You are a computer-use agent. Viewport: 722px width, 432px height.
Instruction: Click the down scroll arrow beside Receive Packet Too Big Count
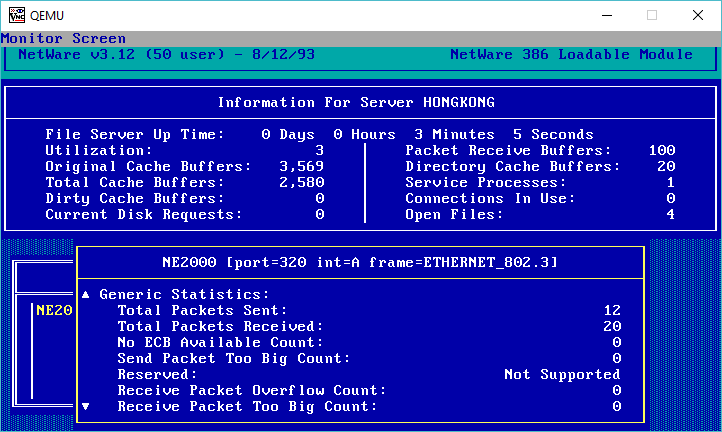coord(86,406)
